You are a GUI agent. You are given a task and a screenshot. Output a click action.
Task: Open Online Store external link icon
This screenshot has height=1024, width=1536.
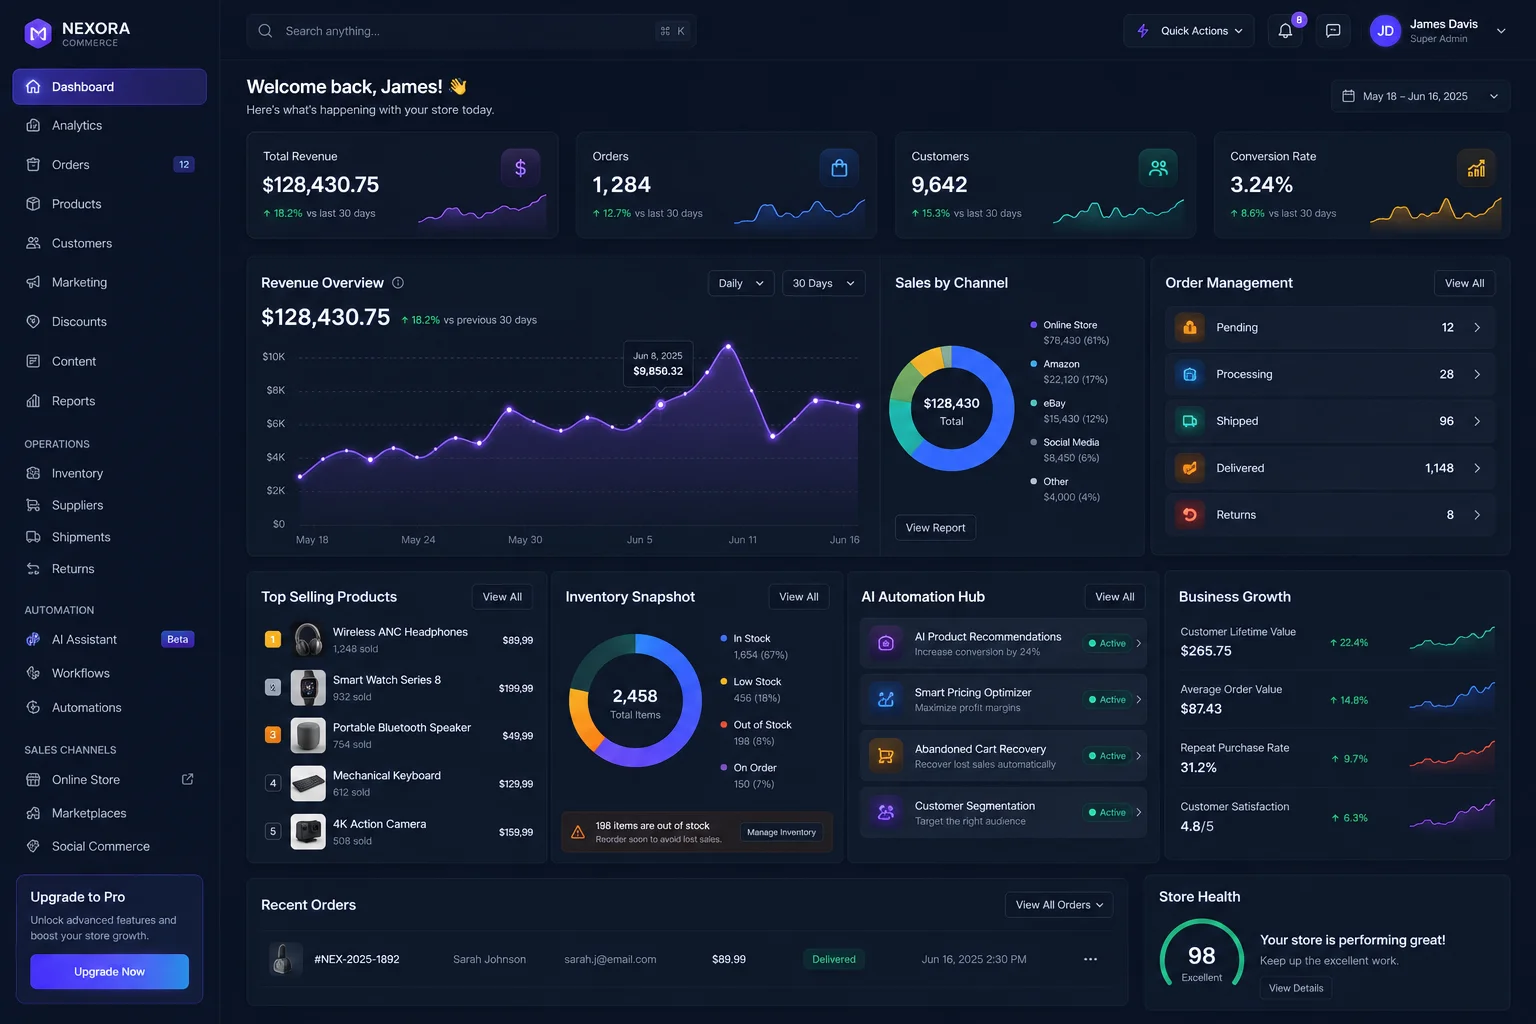(187, 779)
